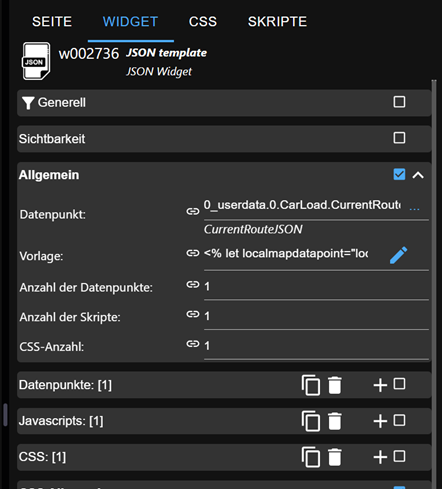
Task: Click the Anzahl der Skripte input field
Action: pos(316,316)
